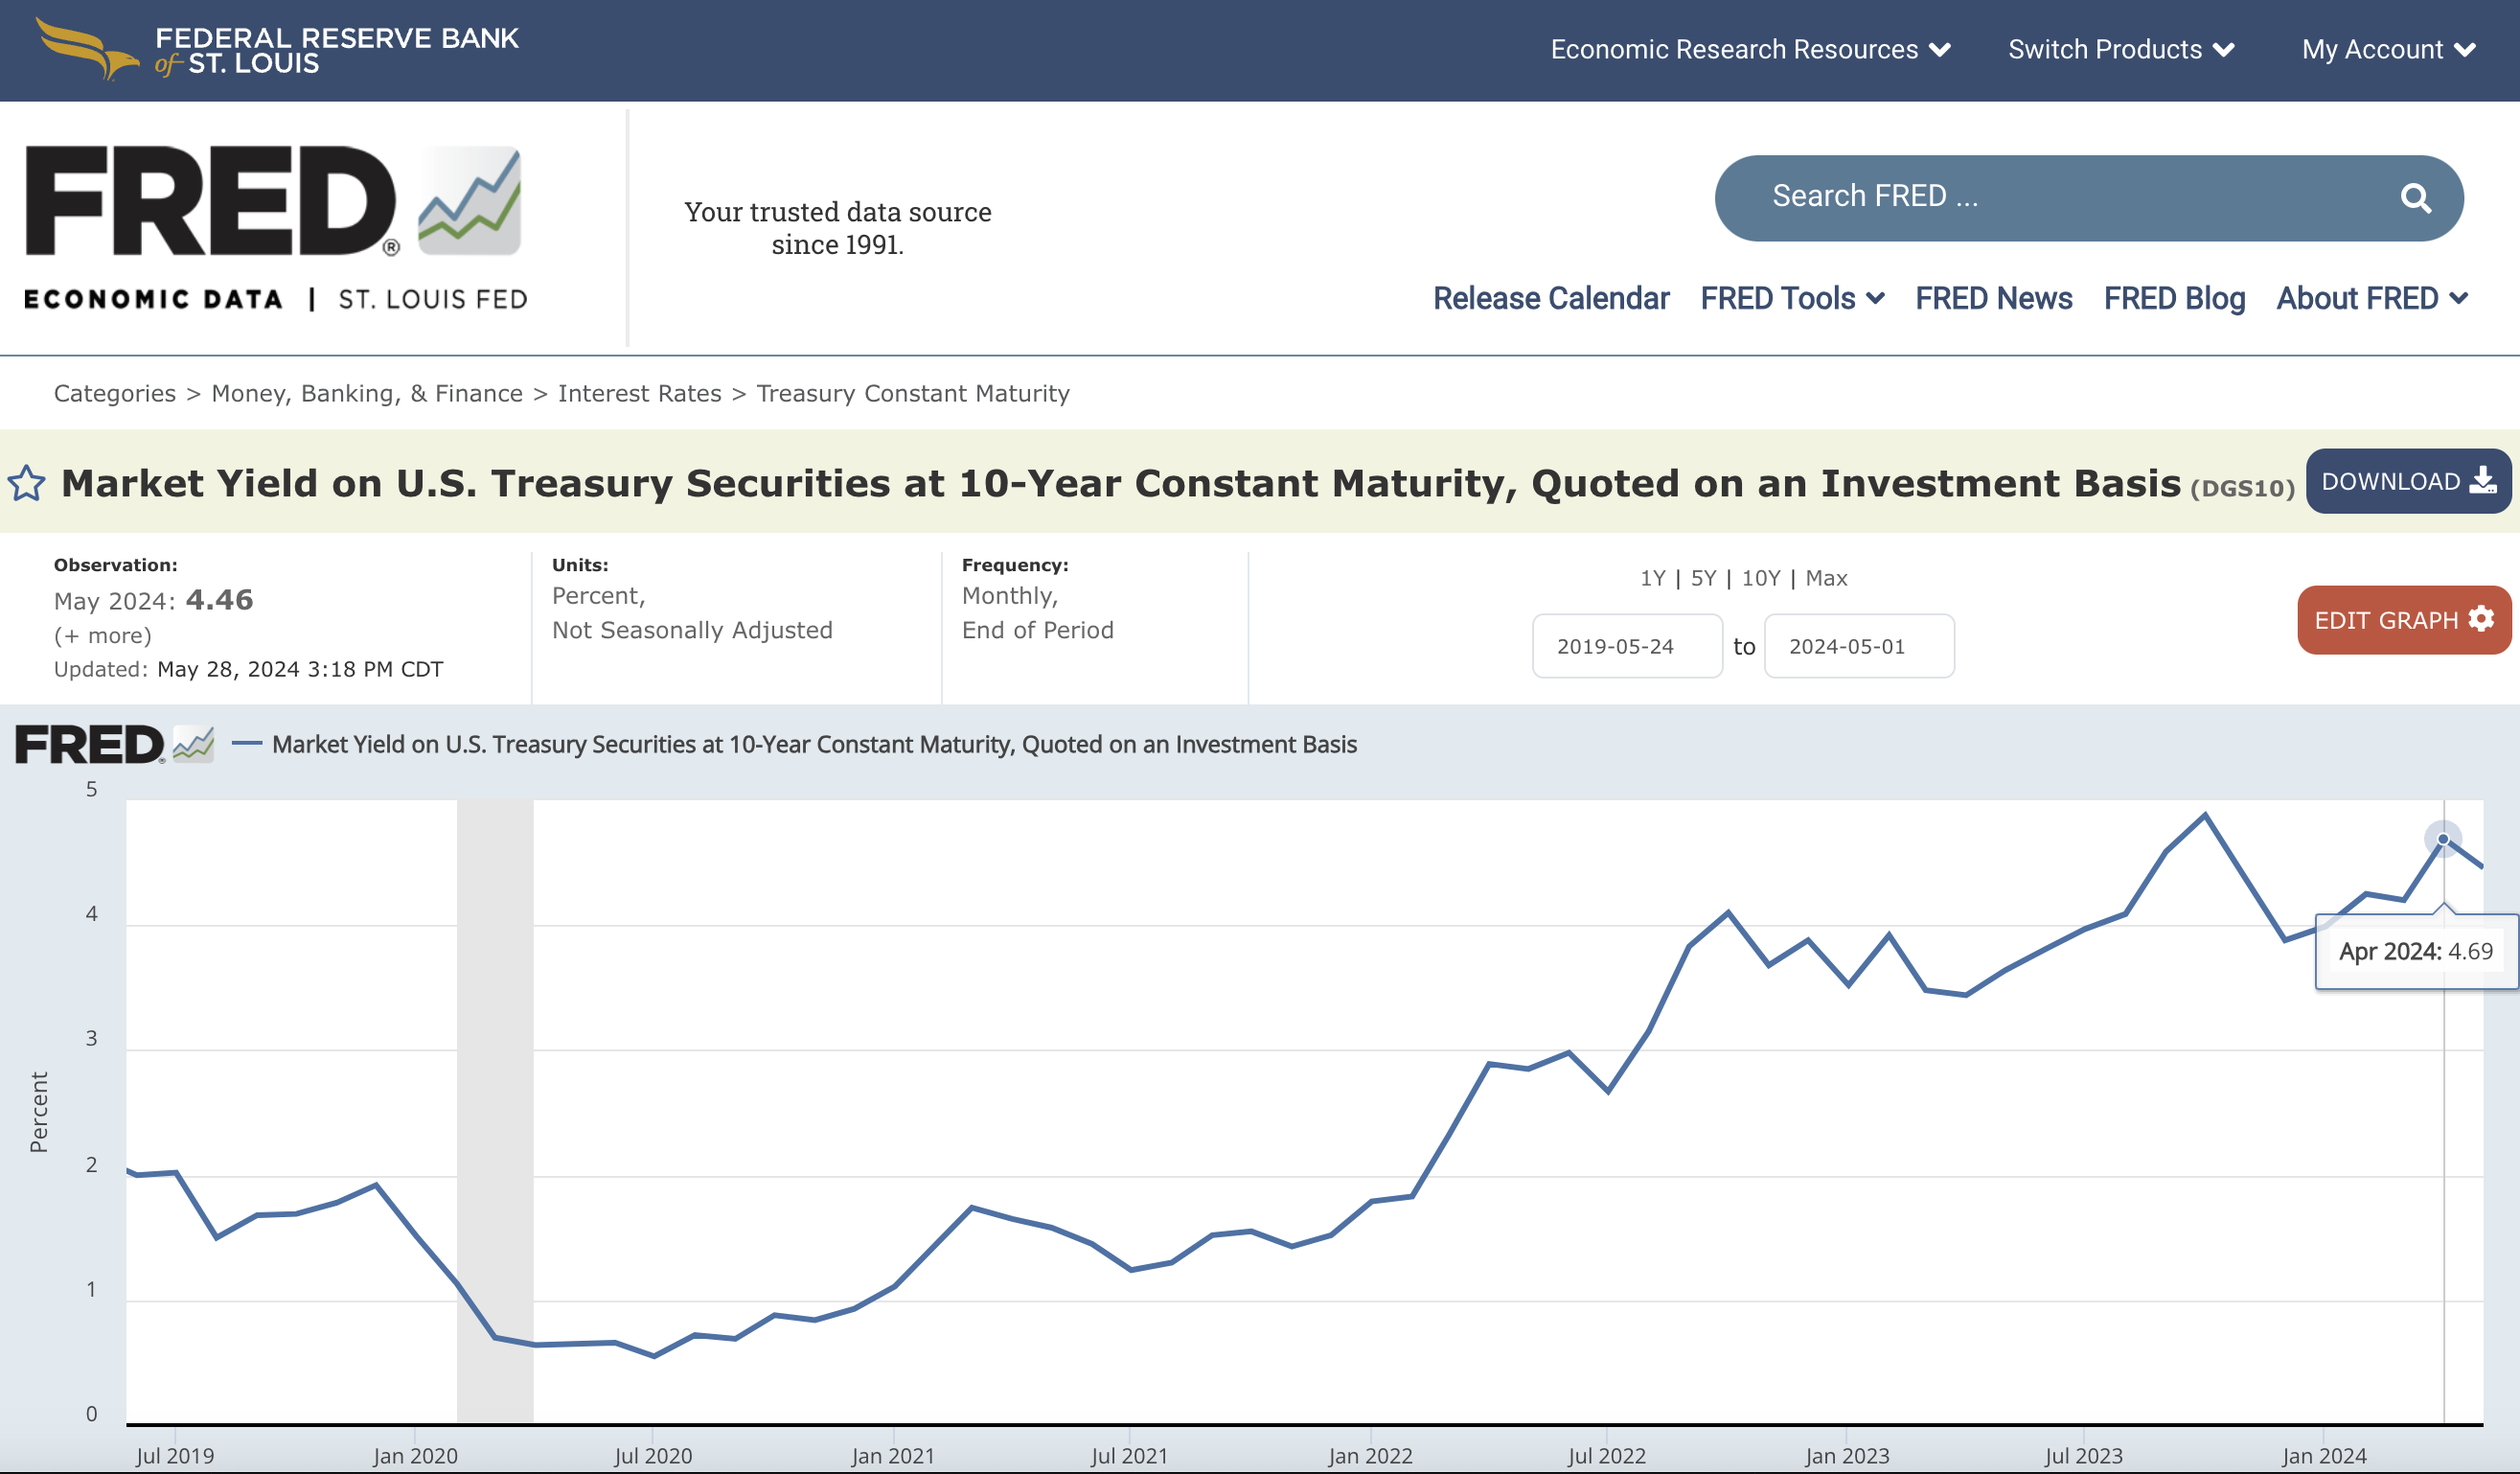Click the gray recession shaded band
This screenshot has height=1474, width=2520.
point(495,1110)
